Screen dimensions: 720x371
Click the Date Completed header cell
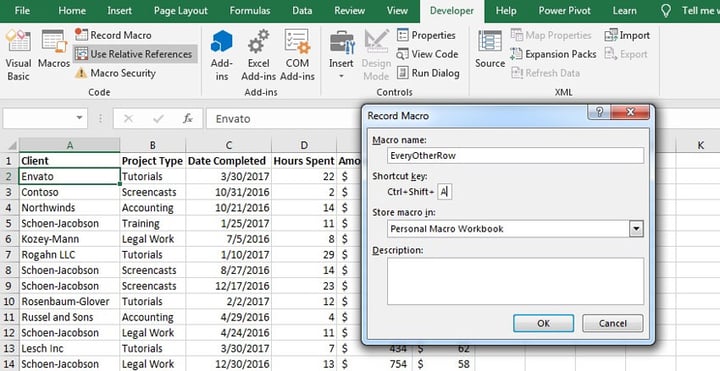[x=229, y=161]
